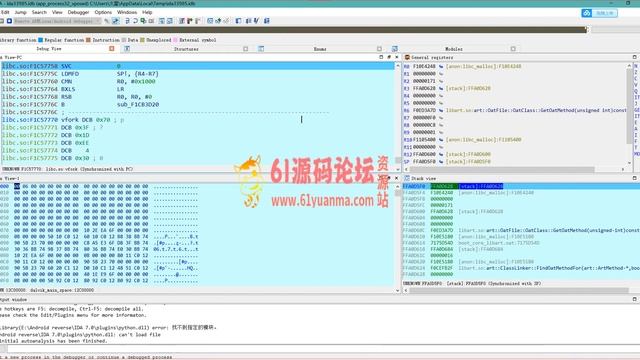
Task: Close the Modules tab
Action: [513, 49]
